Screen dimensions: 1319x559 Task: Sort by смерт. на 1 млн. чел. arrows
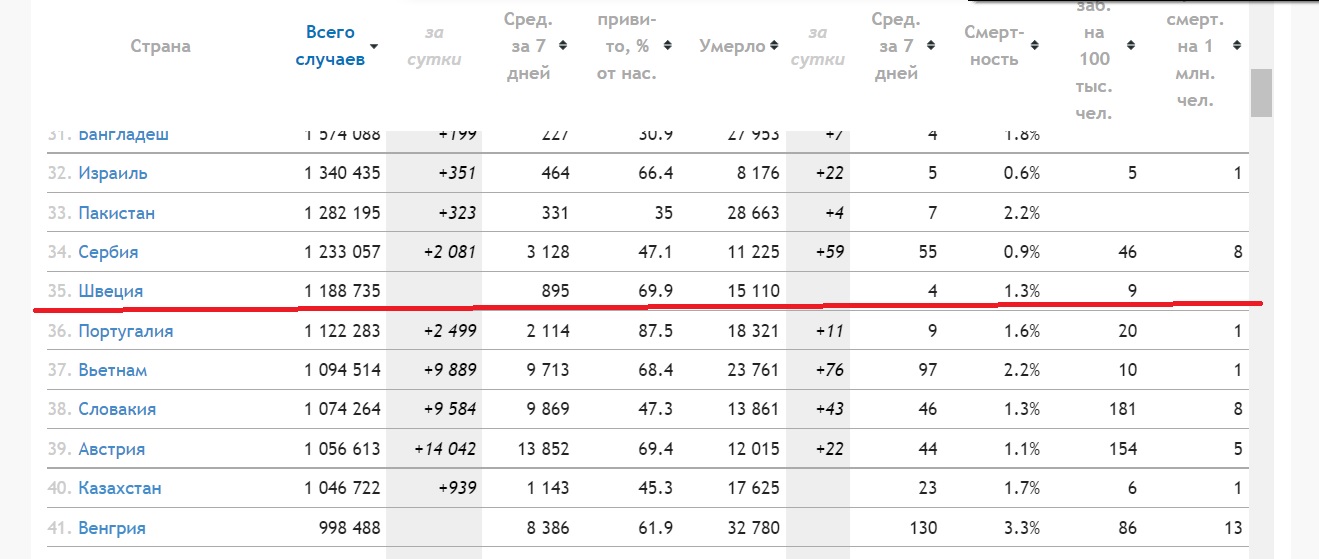[1237, 46]
